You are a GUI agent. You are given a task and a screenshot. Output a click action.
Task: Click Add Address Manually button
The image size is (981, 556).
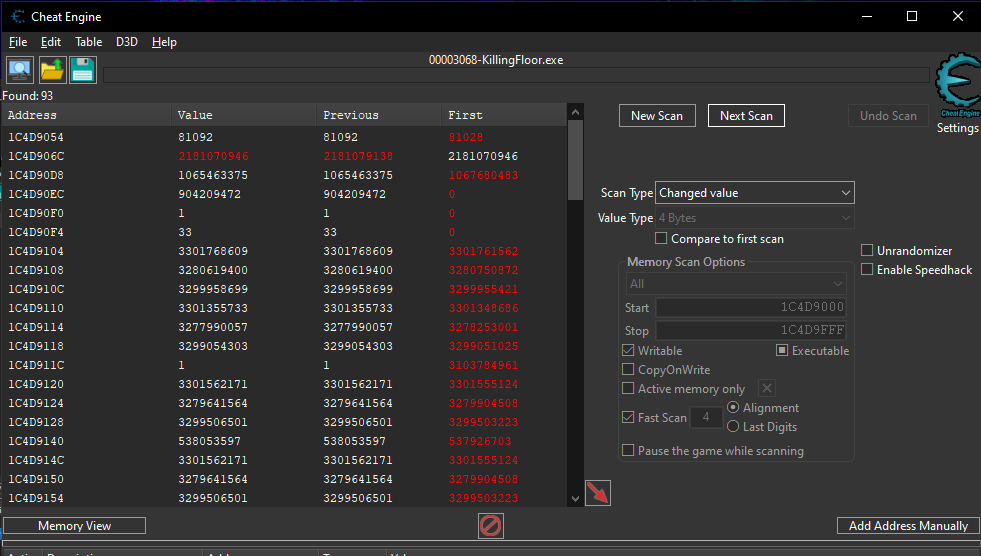pos(908,526)
